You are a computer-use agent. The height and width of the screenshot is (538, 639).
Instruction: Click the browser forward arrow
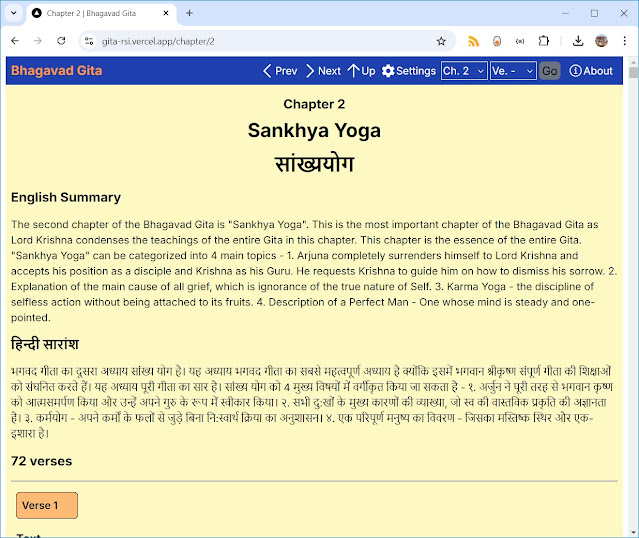click(x=38, y=41)
